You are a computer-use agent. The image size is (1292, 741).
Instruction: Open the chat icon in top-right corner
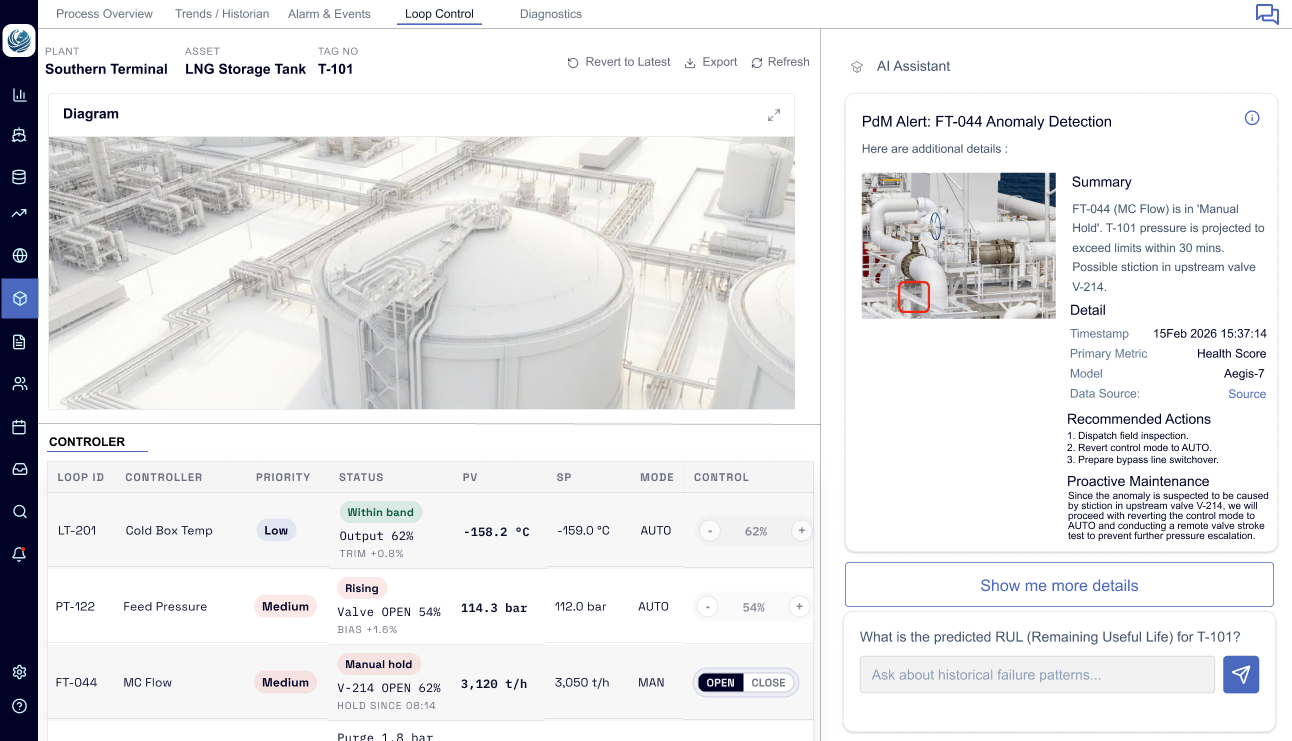point(1267,14)
